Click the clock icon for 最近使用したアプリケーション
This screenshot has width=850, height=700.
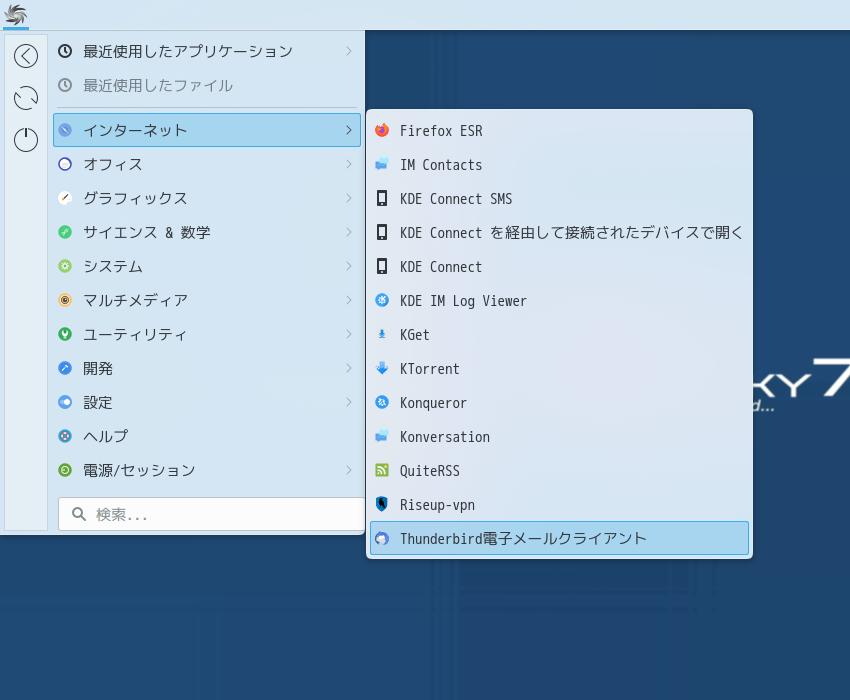(x=65, y=52)
